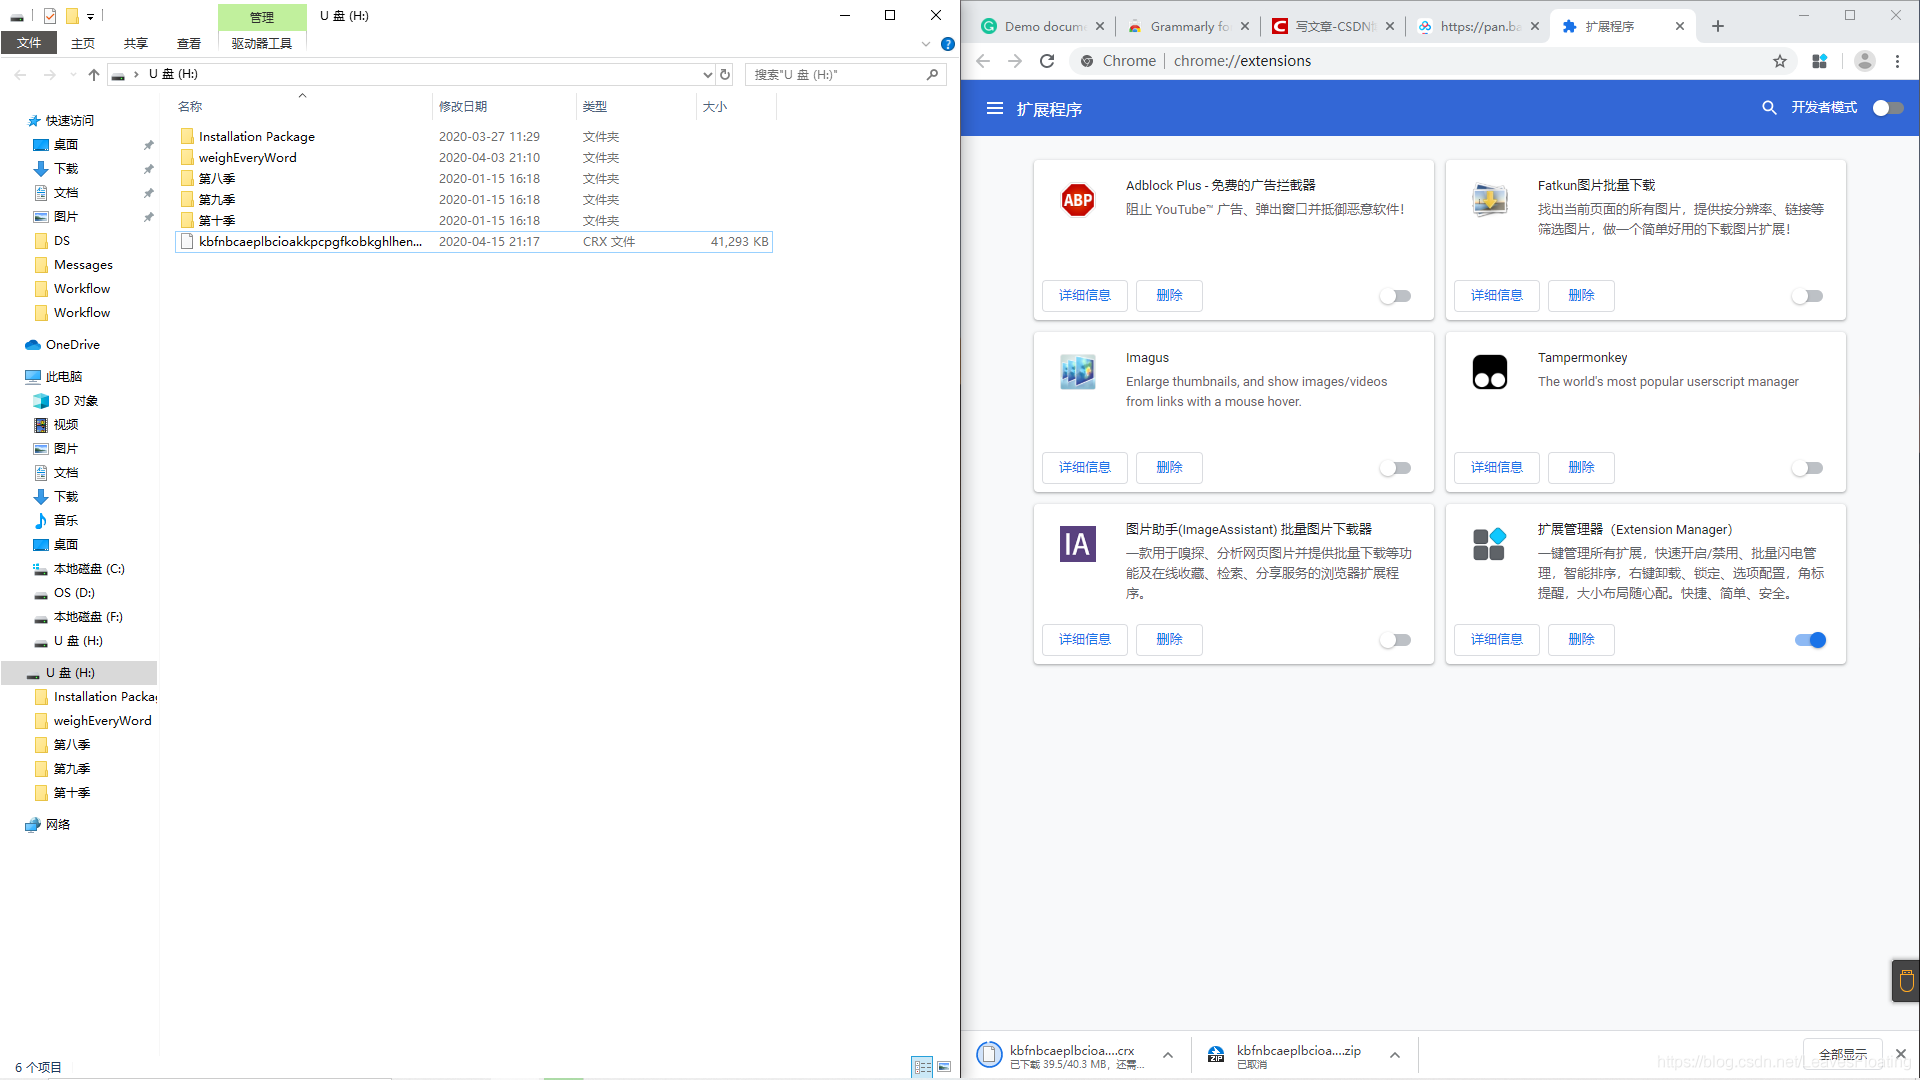Reload the chrome://extensions page
1920x1080 pixels.
pos(1047,61)
